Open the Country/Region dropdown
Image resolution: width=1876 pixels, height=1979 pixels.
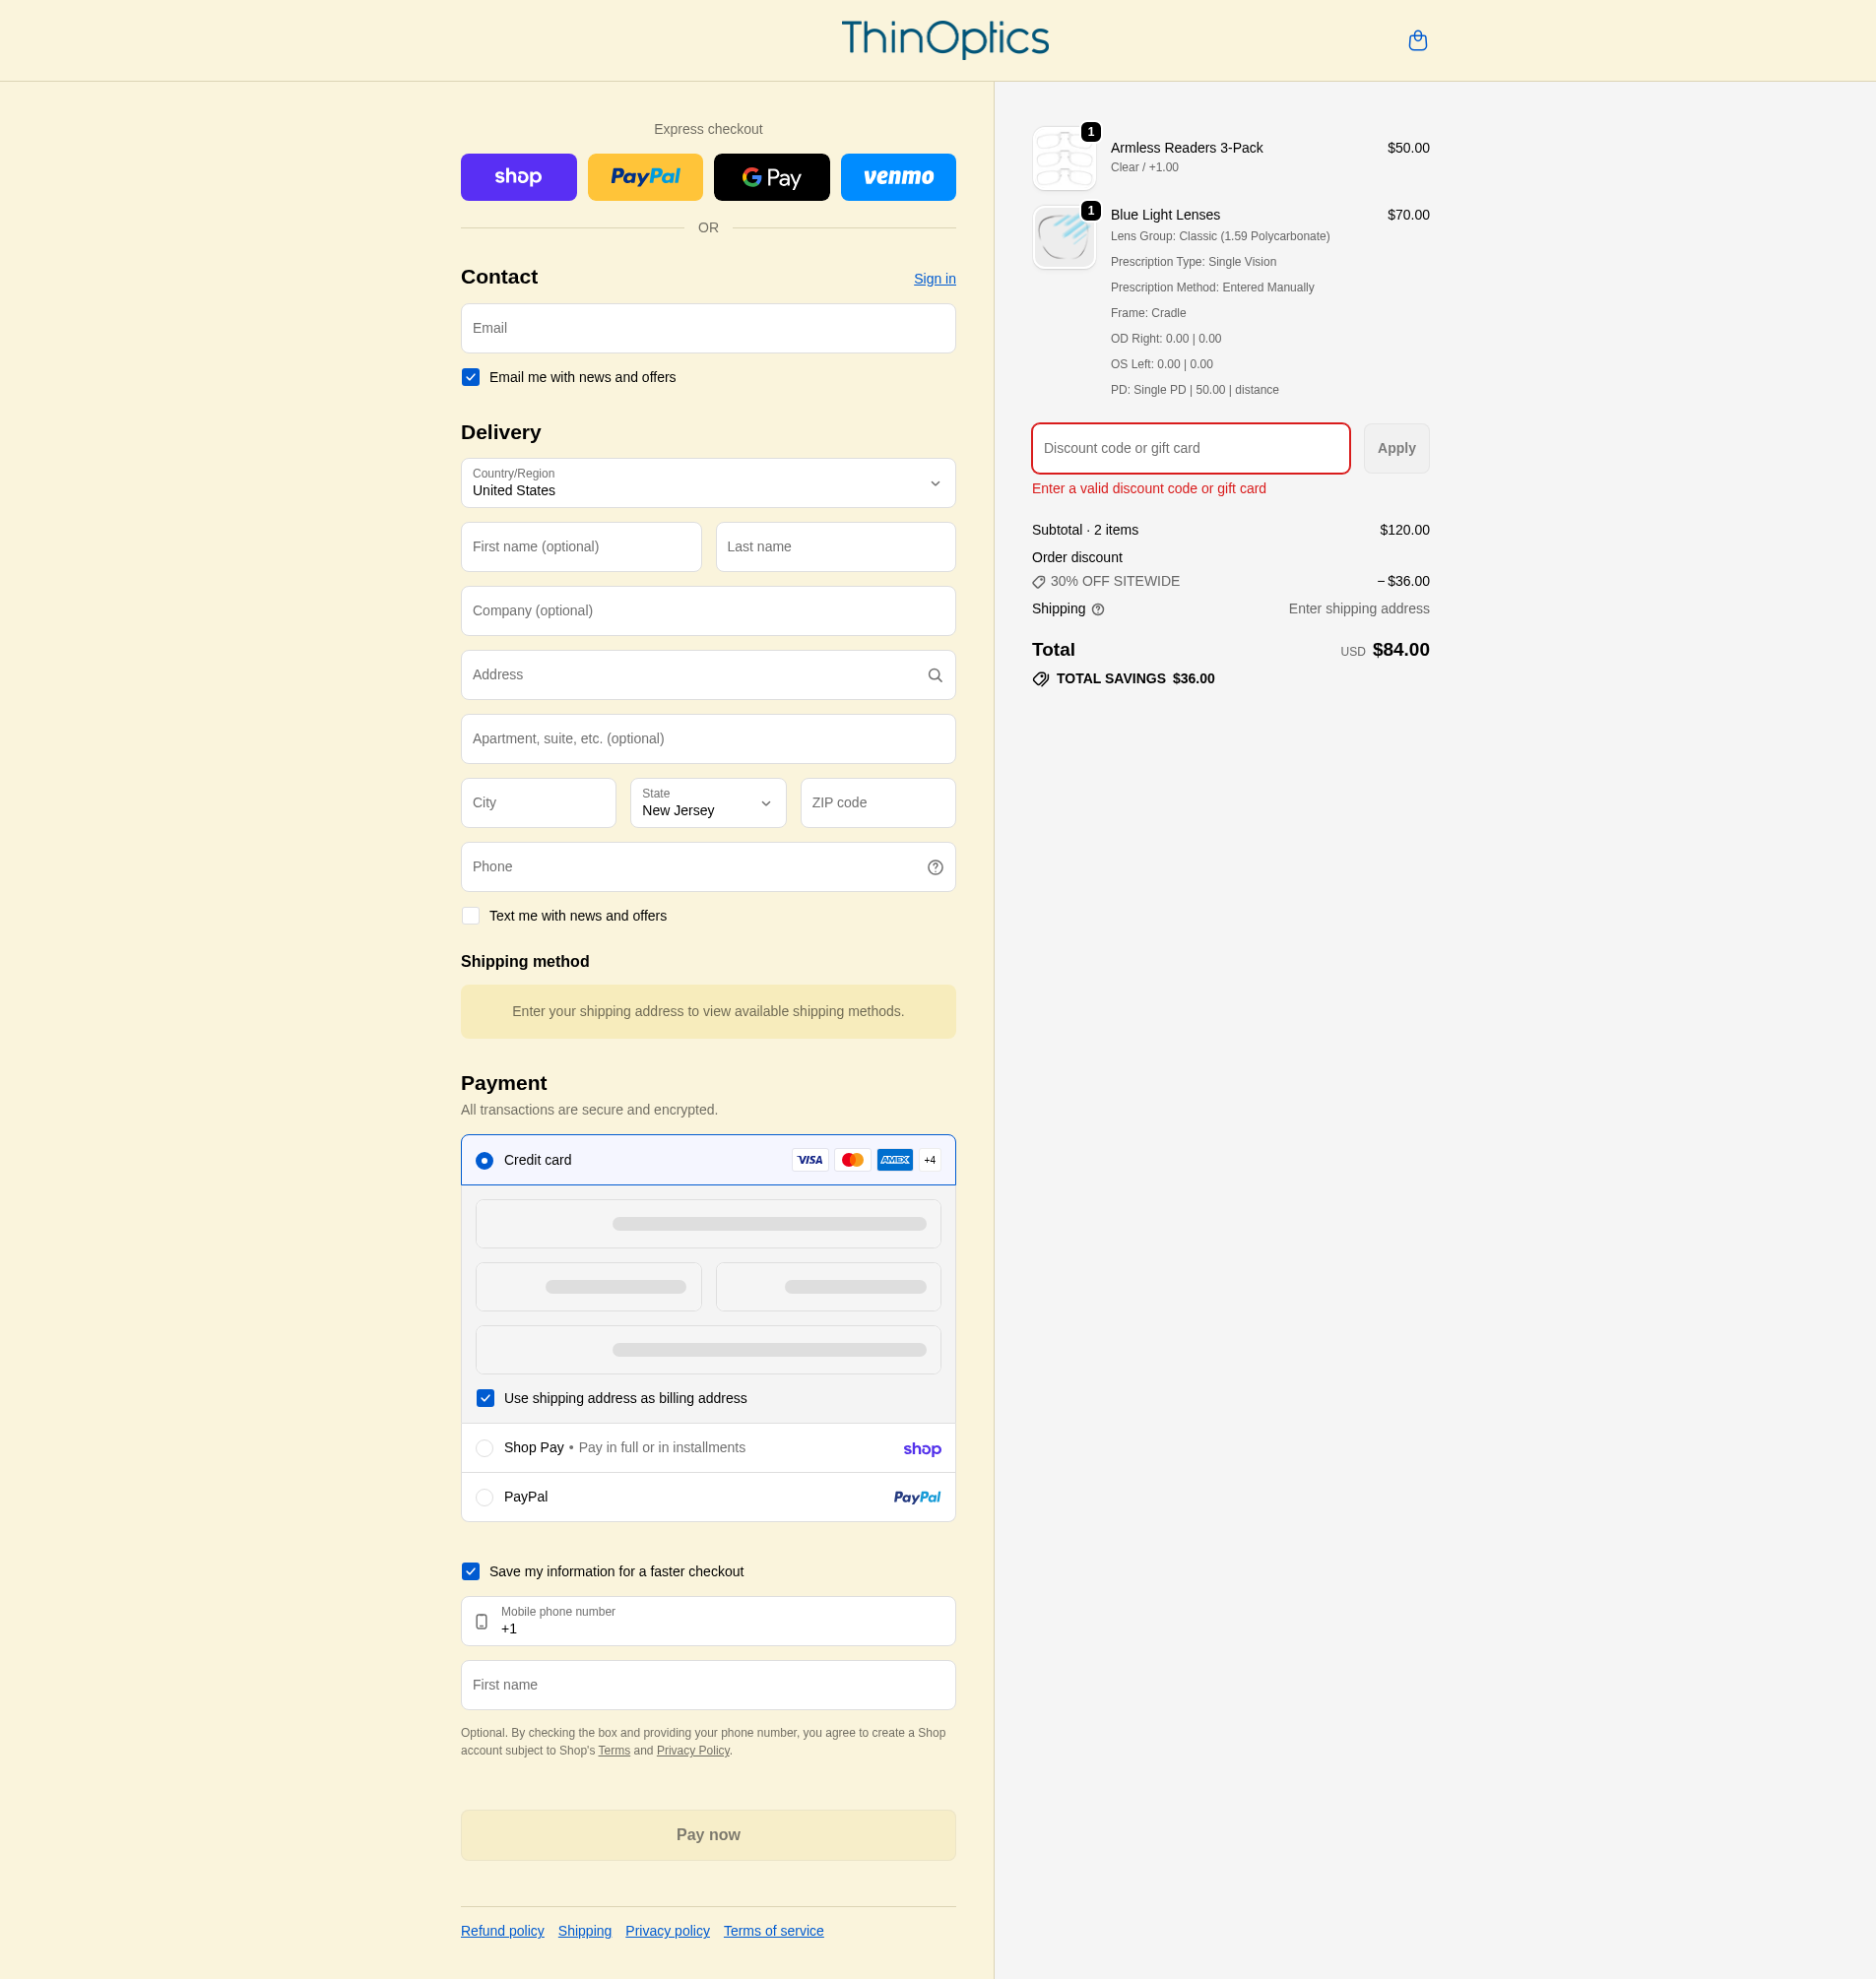tap(708, 483)
